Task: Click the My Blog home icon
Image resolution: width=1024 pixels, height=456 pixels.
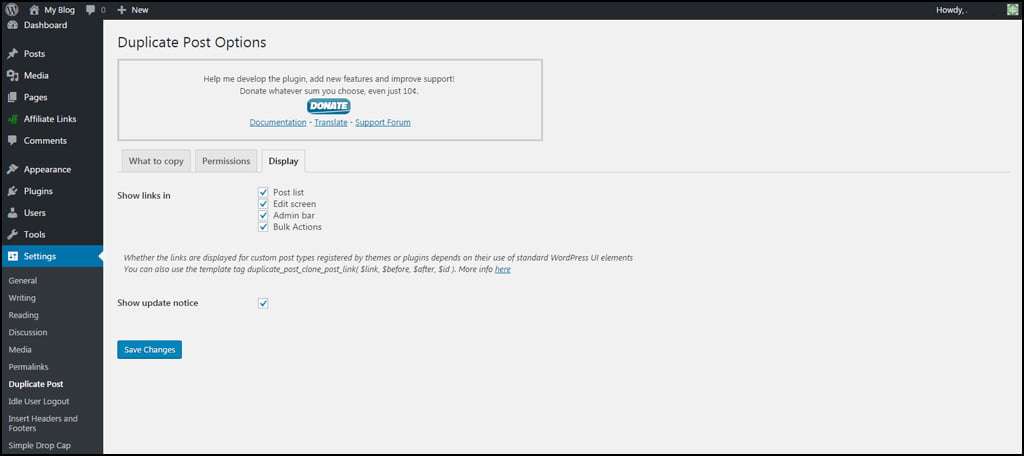Action: tap(35, 10)
